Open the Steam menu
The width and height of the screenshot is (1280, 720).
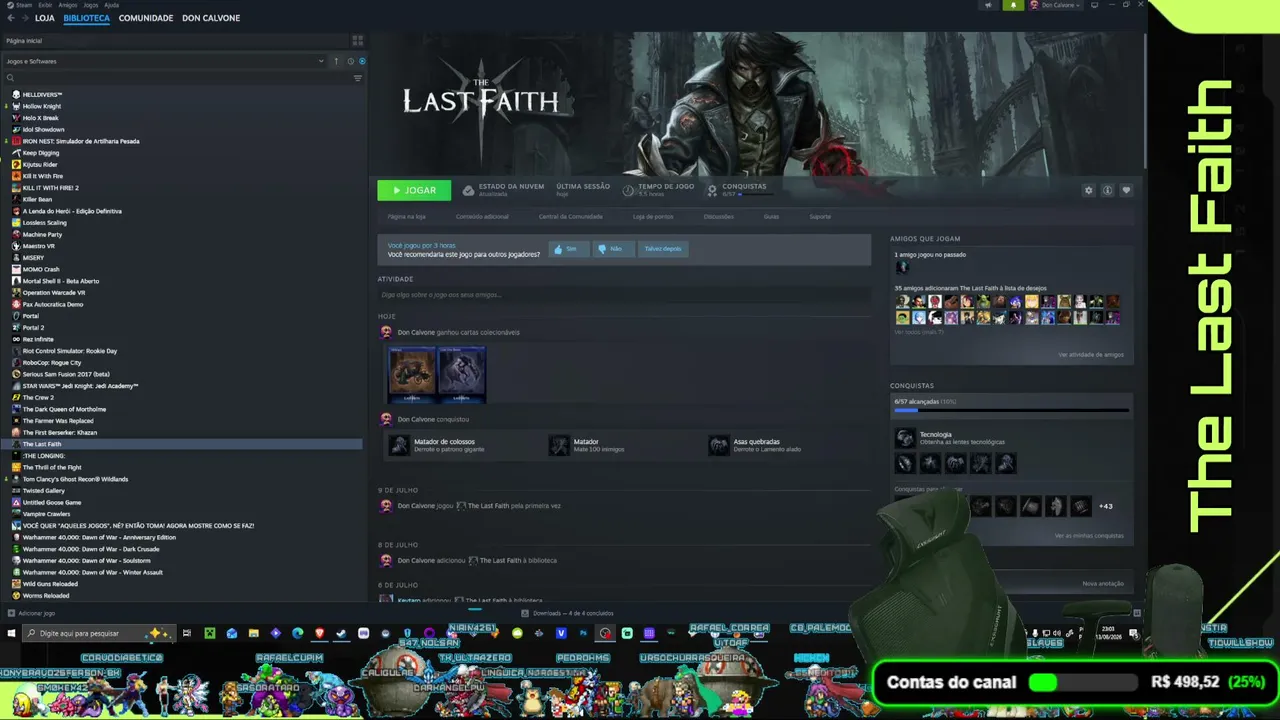24,5
